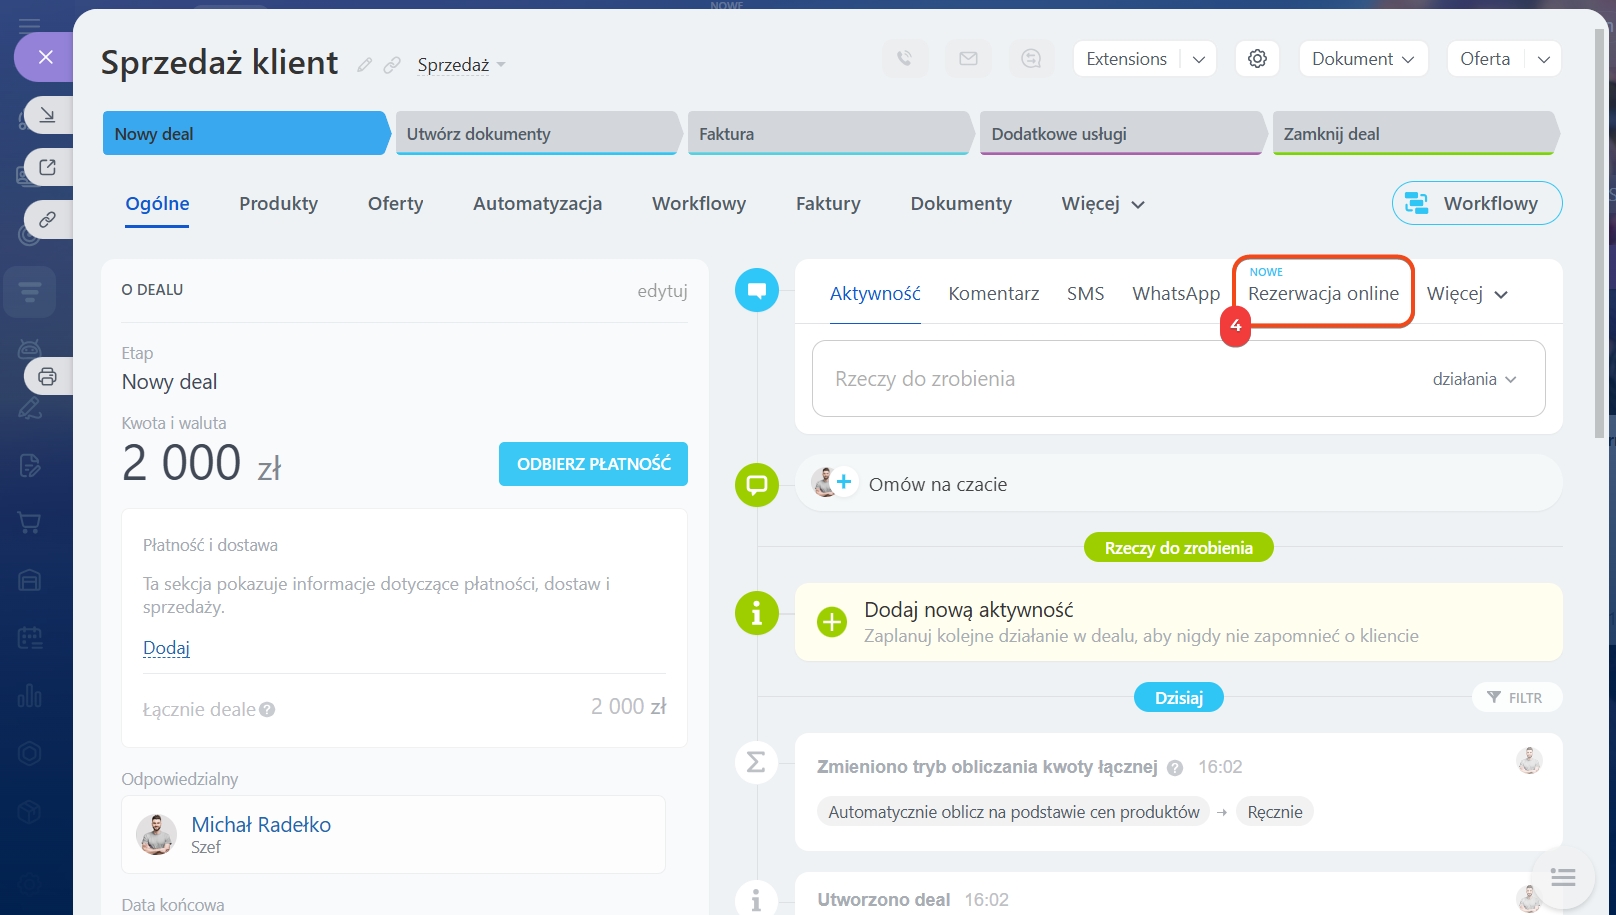Expand the Sprzedaż pipeline dropdown
Screen dimensions: 1616x915
(462, 65)
